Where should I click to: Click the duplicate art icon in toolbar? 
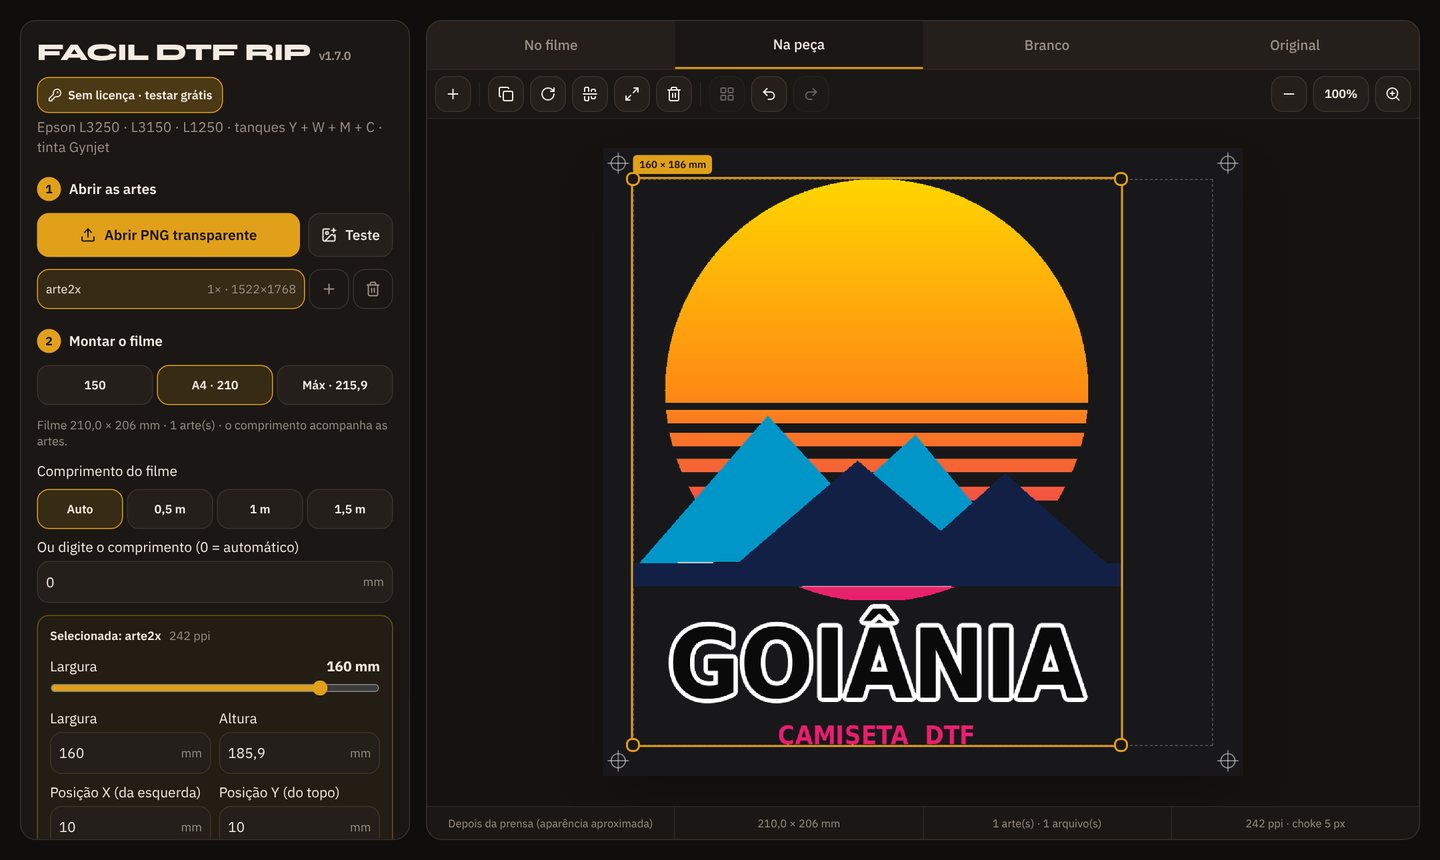coord(506,94)
